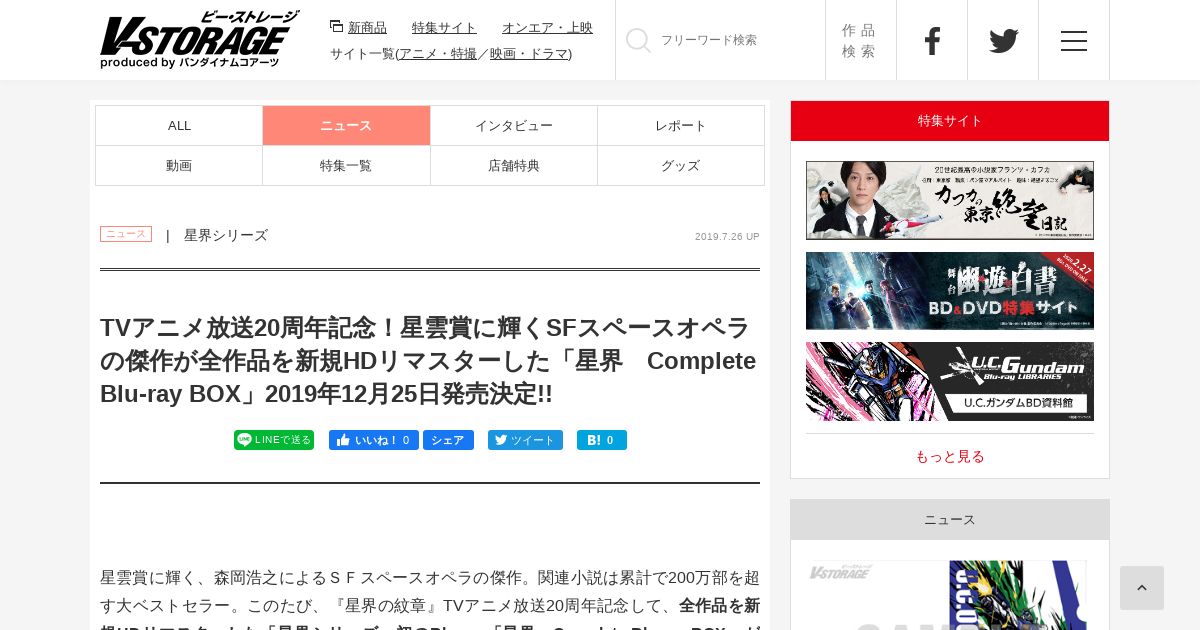This screenshot has height=630, width=1200.
Task: Open the hamburger menu
Action: (x=1074, y=40)
